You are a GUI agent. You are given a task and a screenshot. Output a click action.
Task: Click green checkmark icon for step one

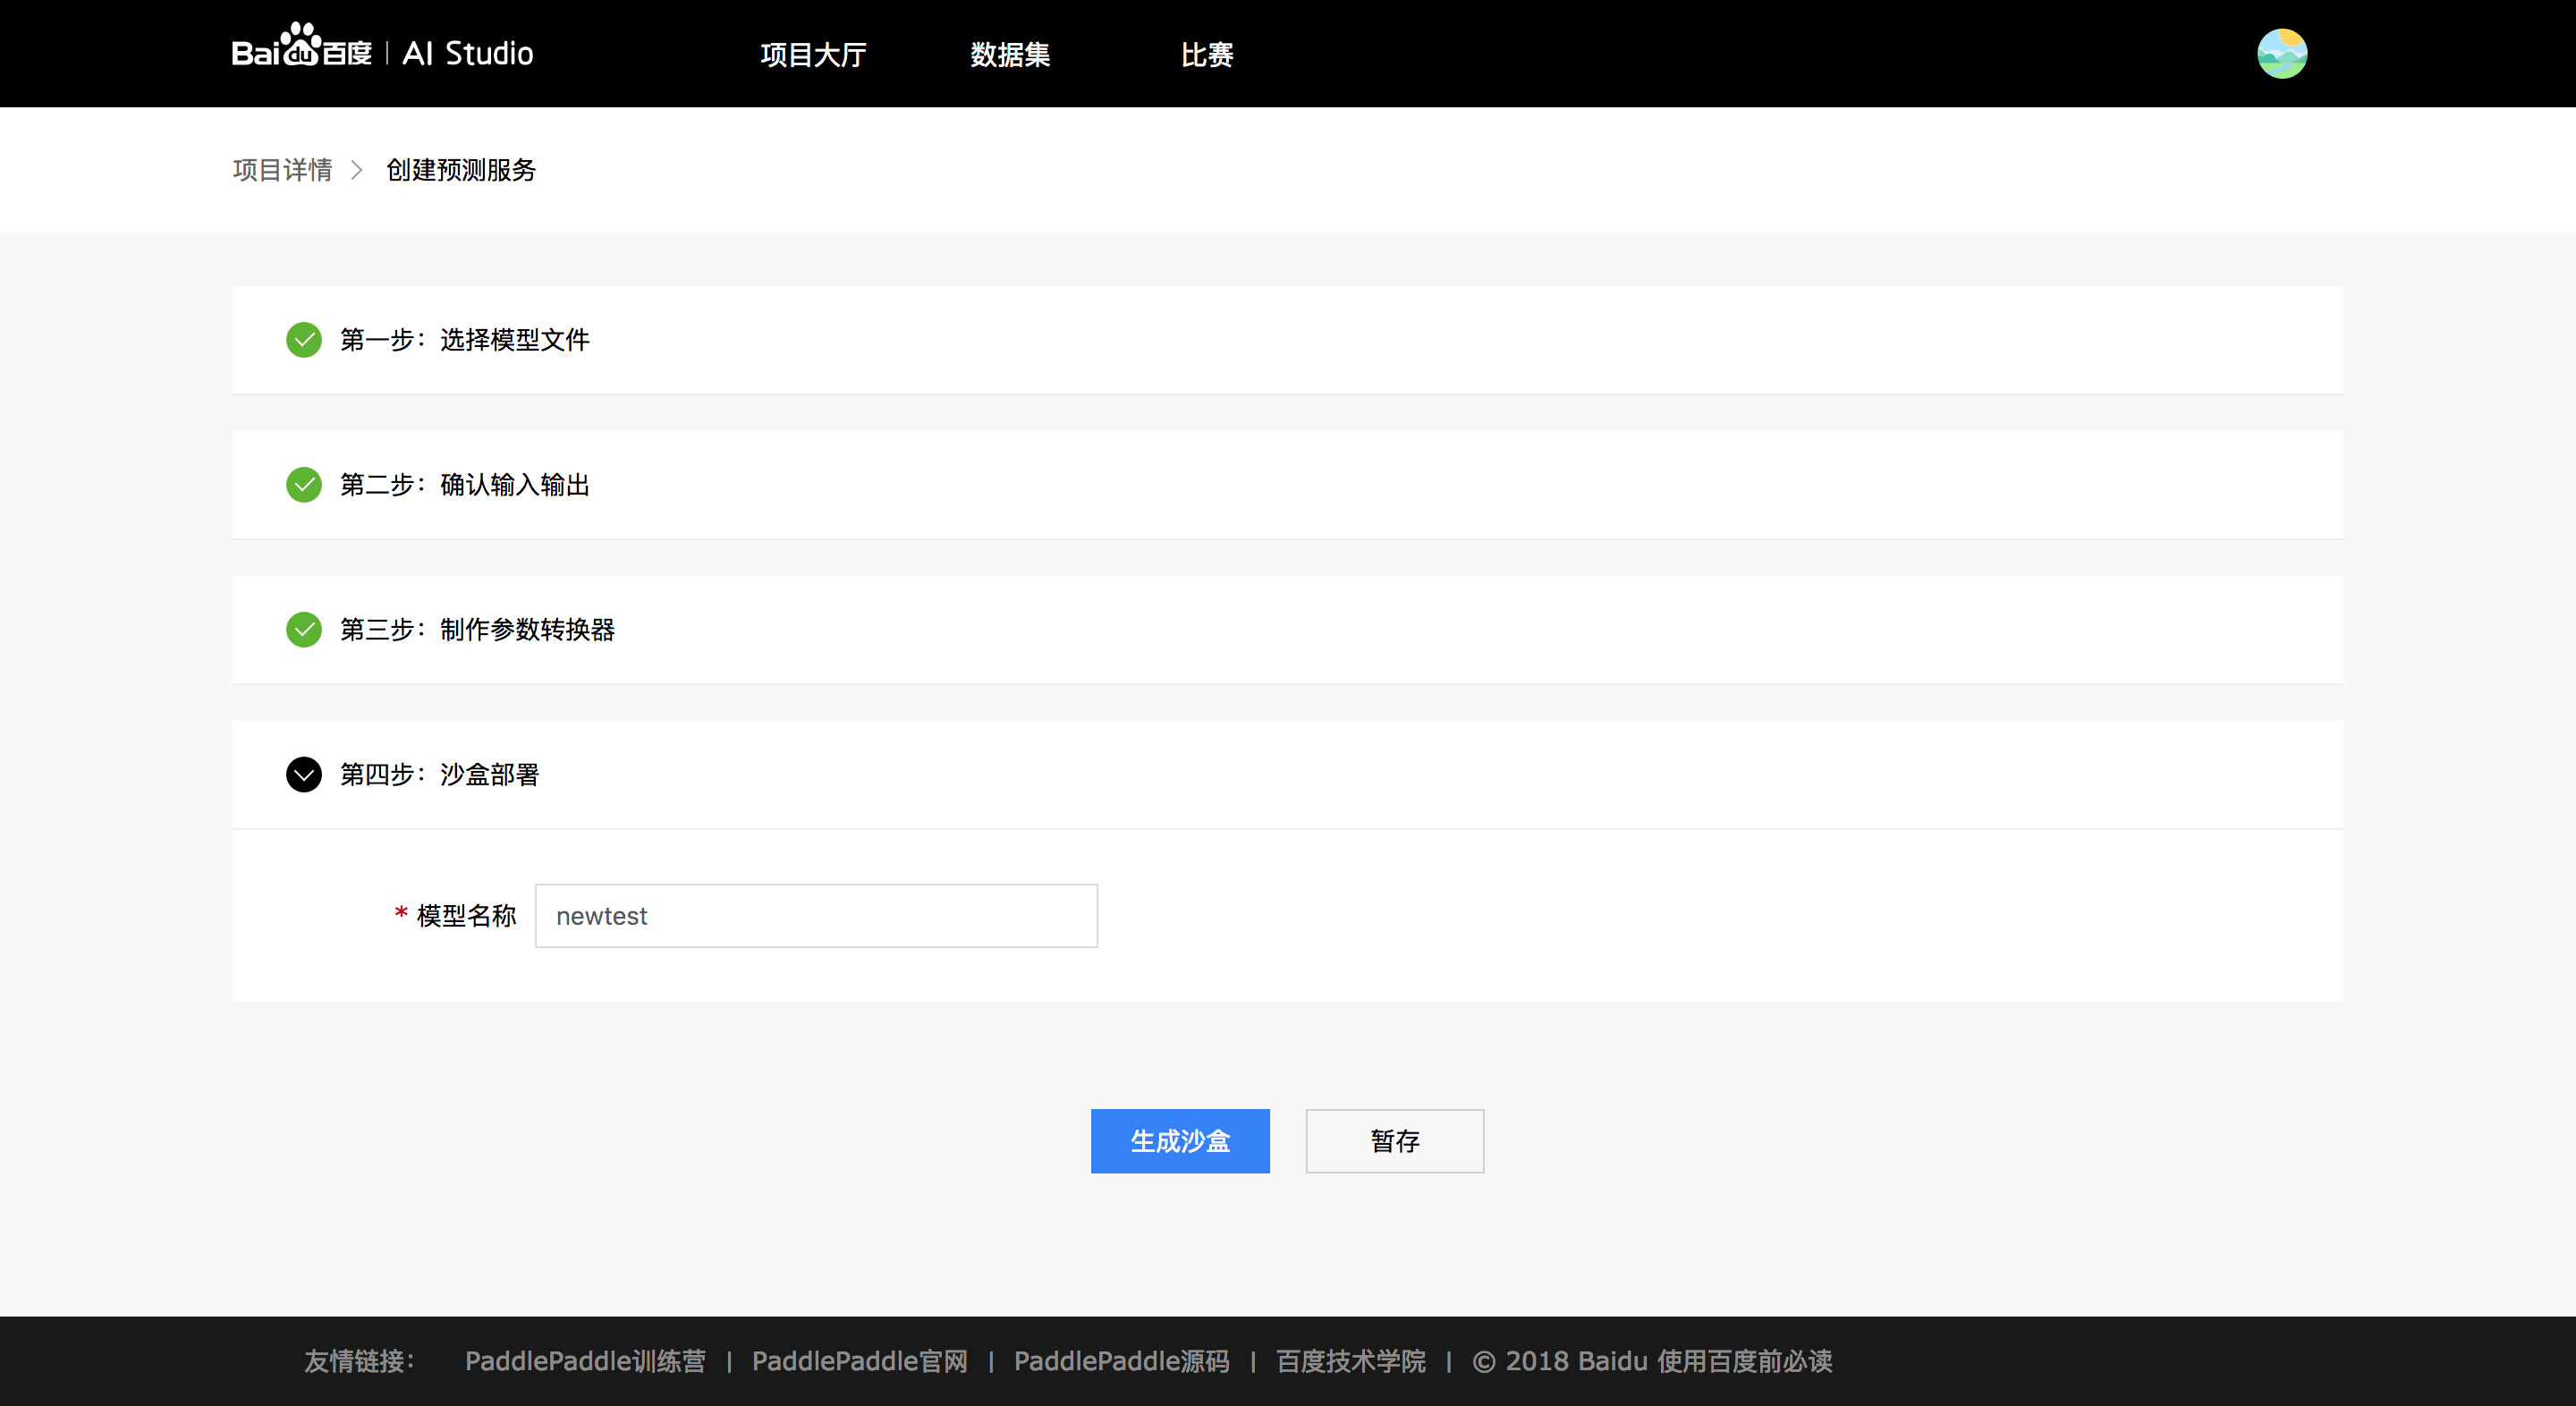tap(304, 340)
